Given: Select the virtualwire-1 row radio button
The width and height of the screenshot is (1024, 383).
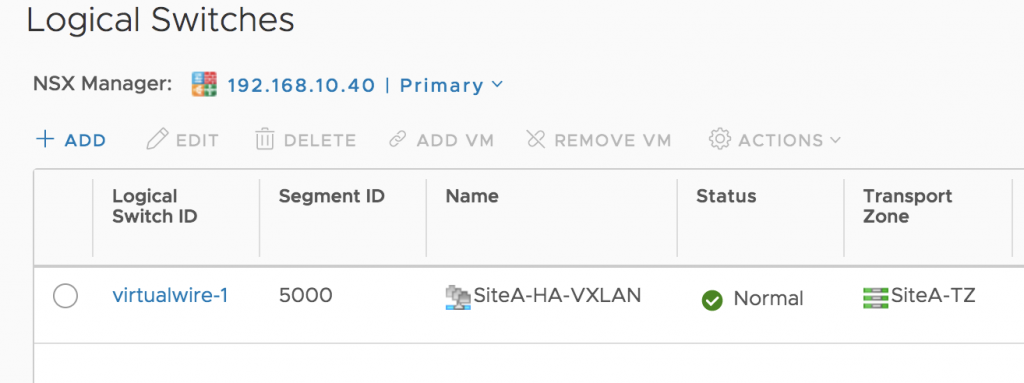Looking at the screenshot, I should (65, 296).
